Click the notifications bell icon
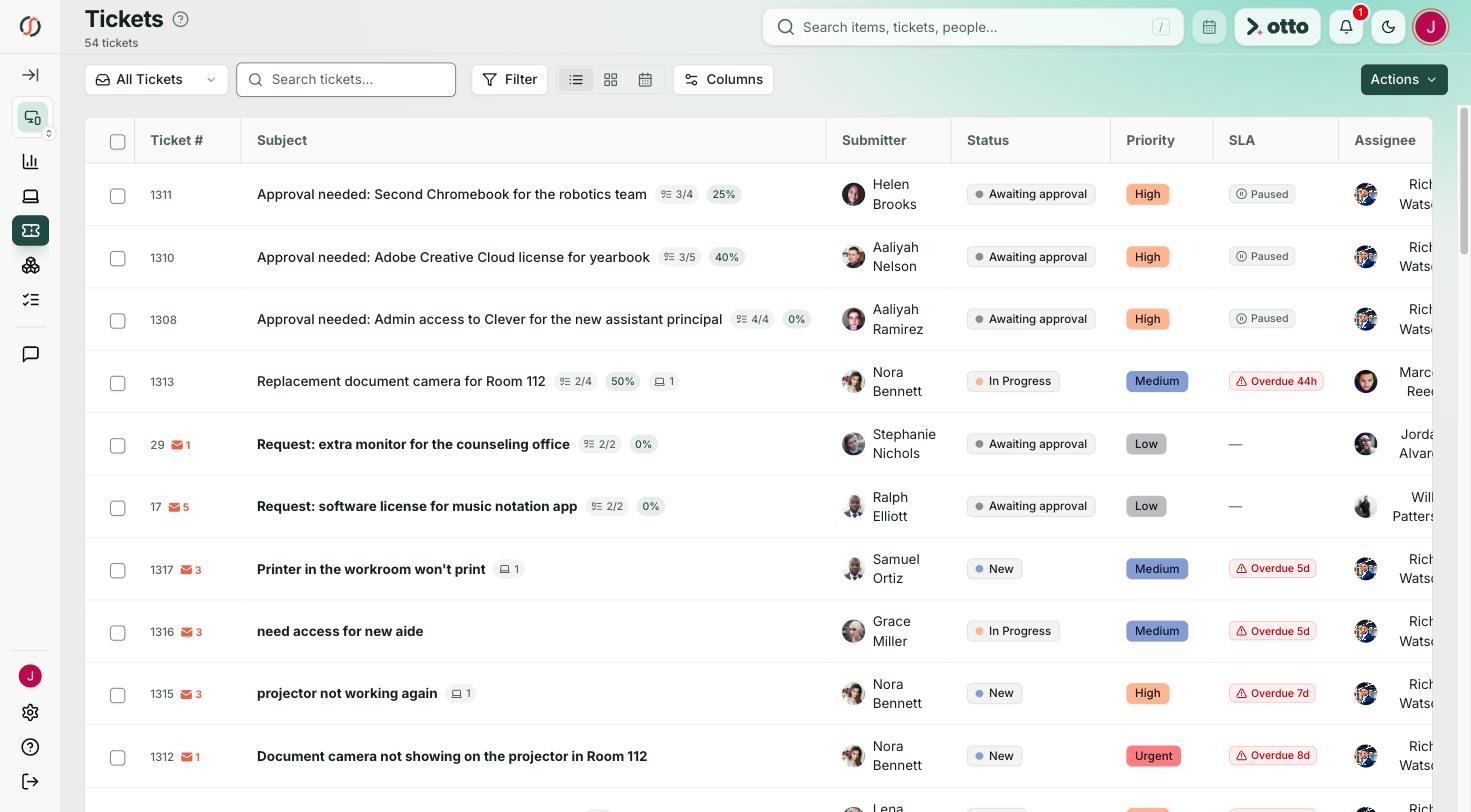This screenshot has height=812, width=1471. (x=1346, y=27)
